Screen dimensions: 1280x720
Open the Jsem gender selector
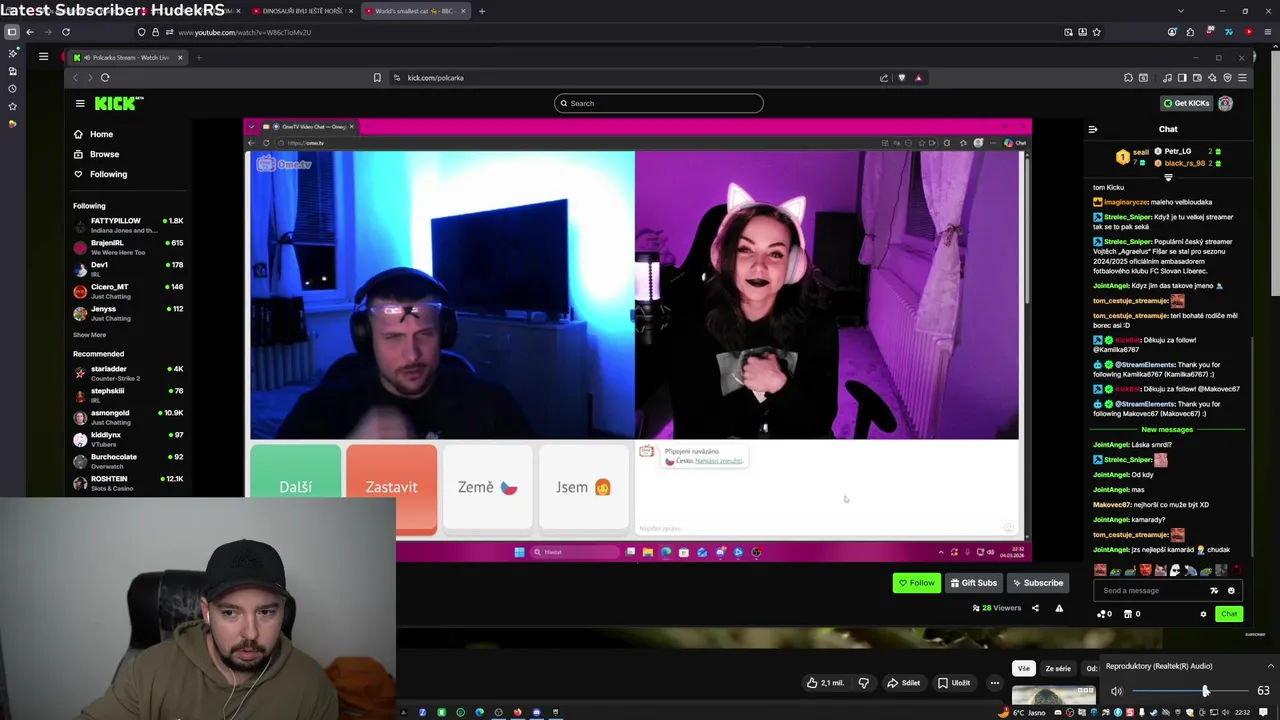[x=583, y=487]
